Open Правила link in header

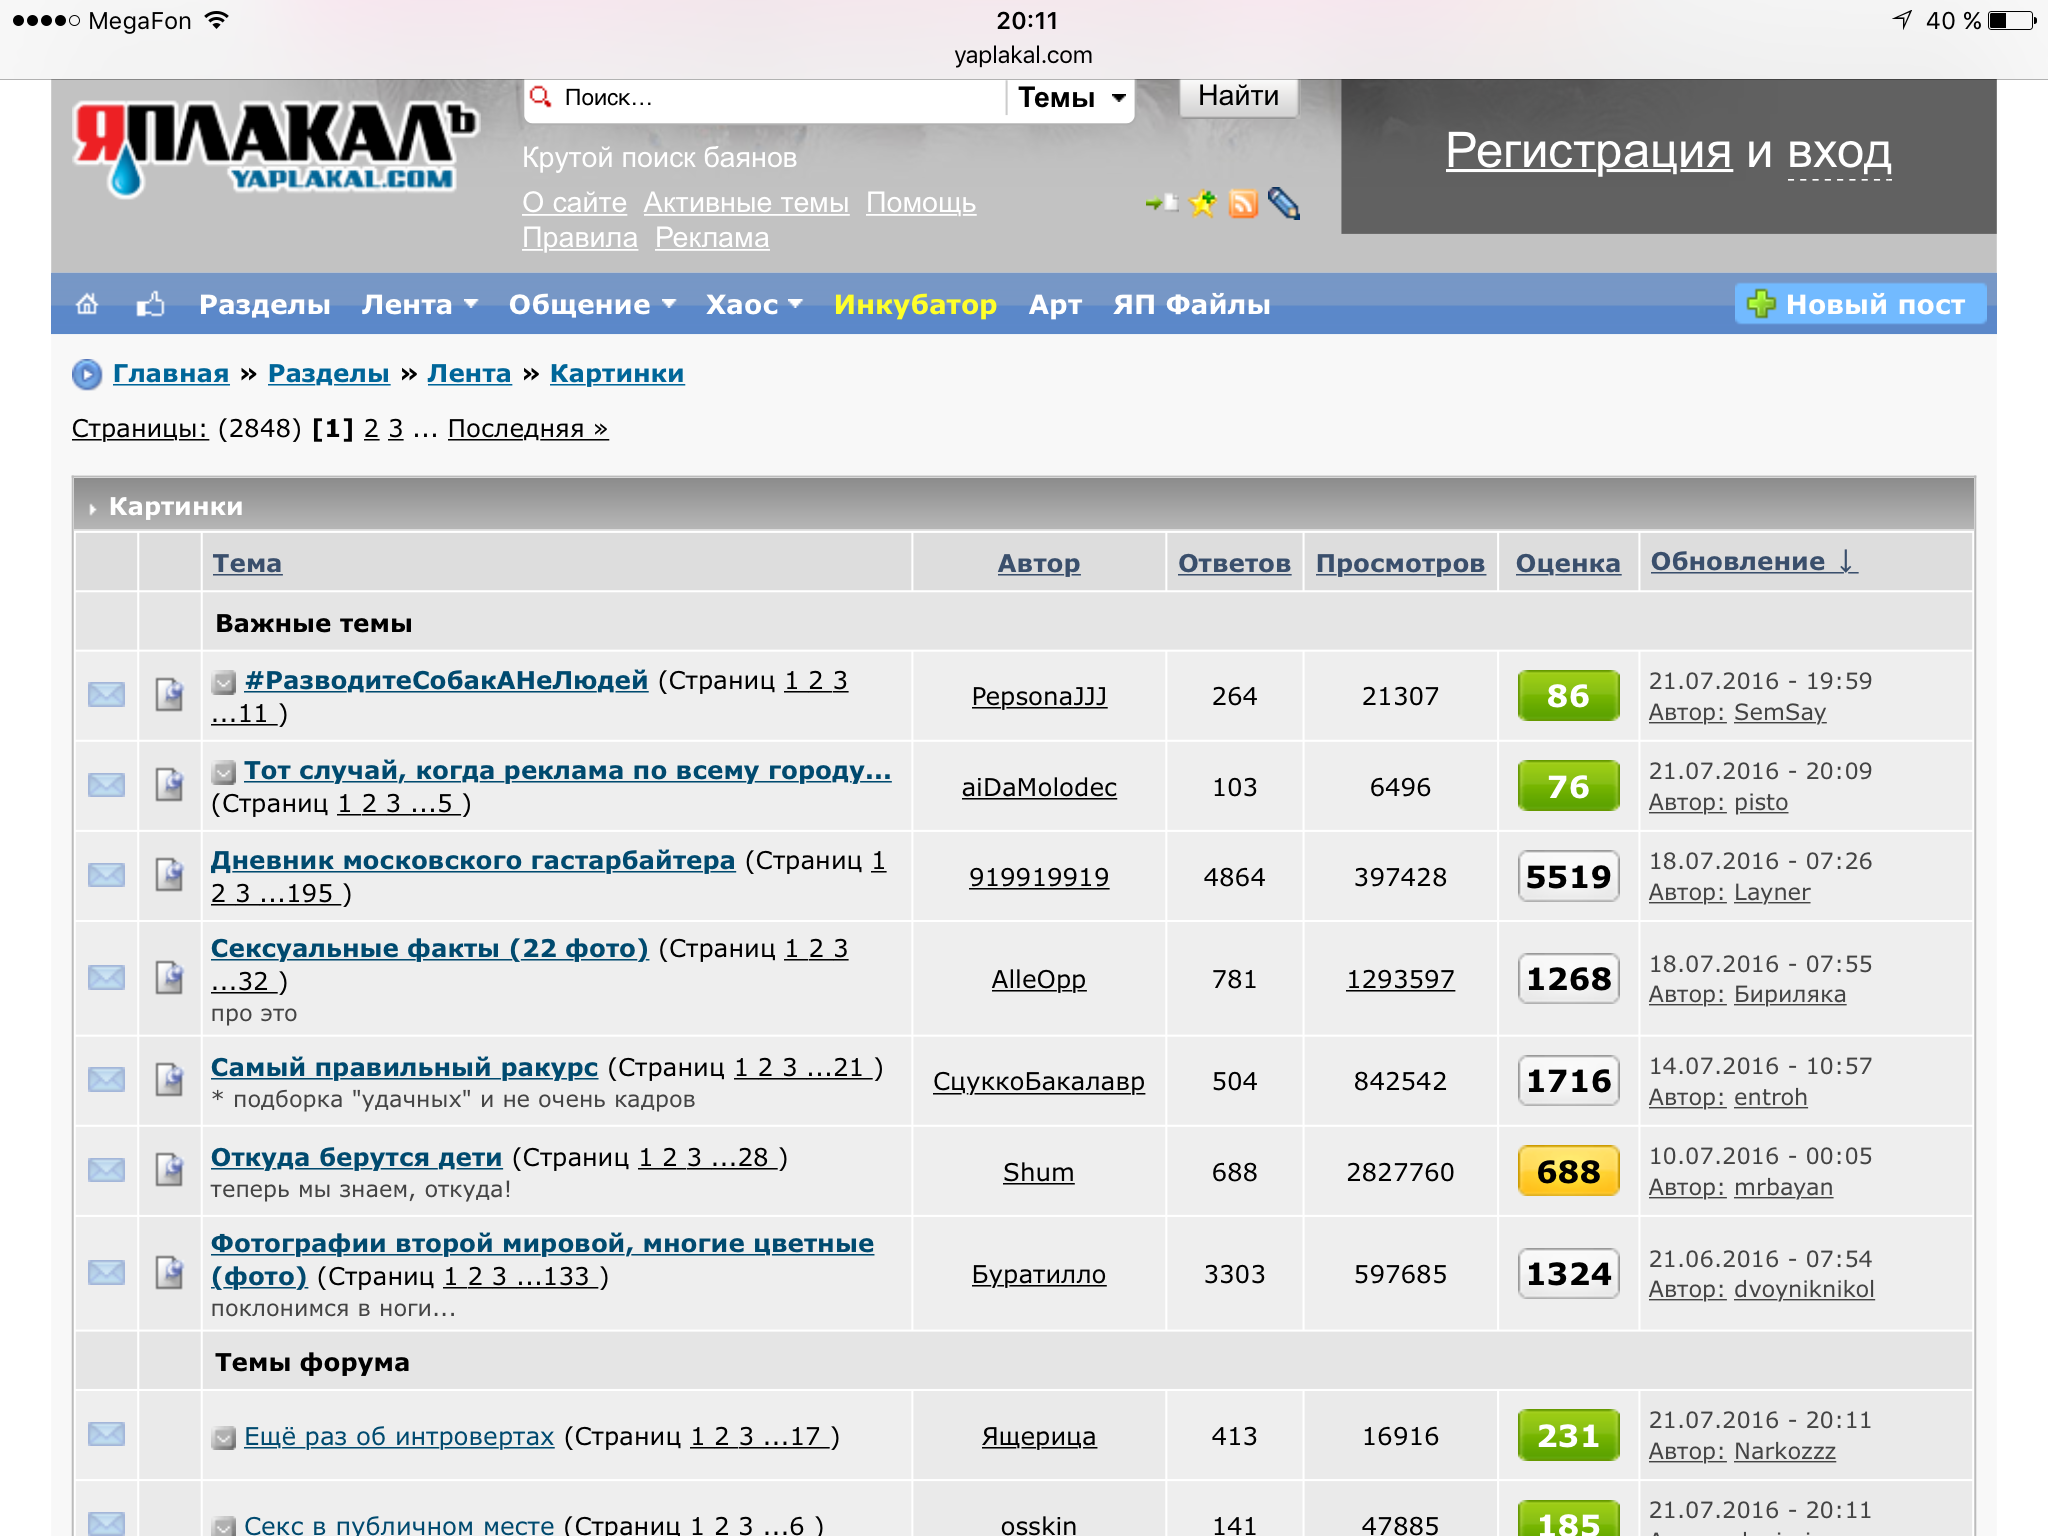pyautogui.click(x=580, y=238)
